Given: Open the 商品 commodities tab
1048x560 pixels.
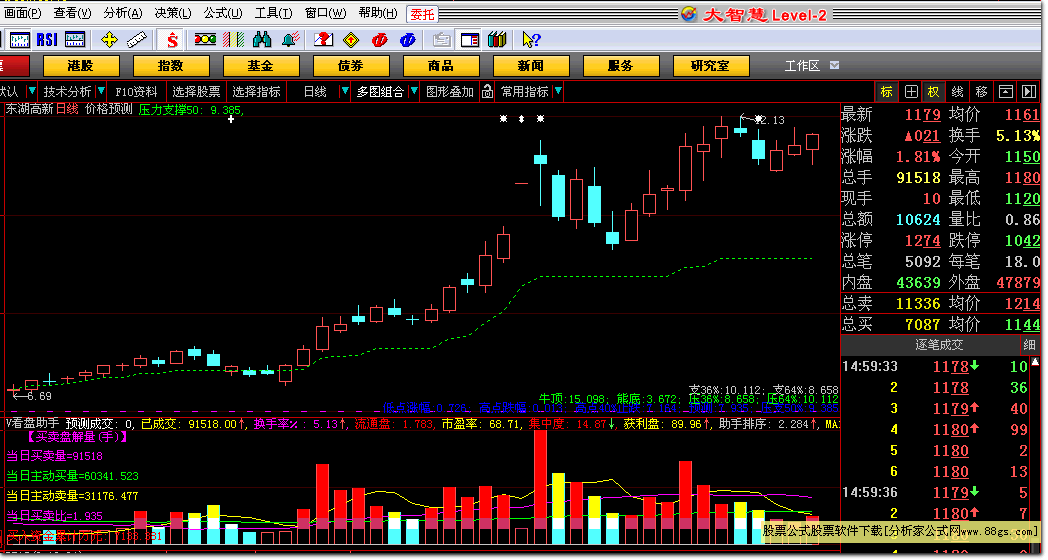Looking at the screenshot, I should click(441, 65).
